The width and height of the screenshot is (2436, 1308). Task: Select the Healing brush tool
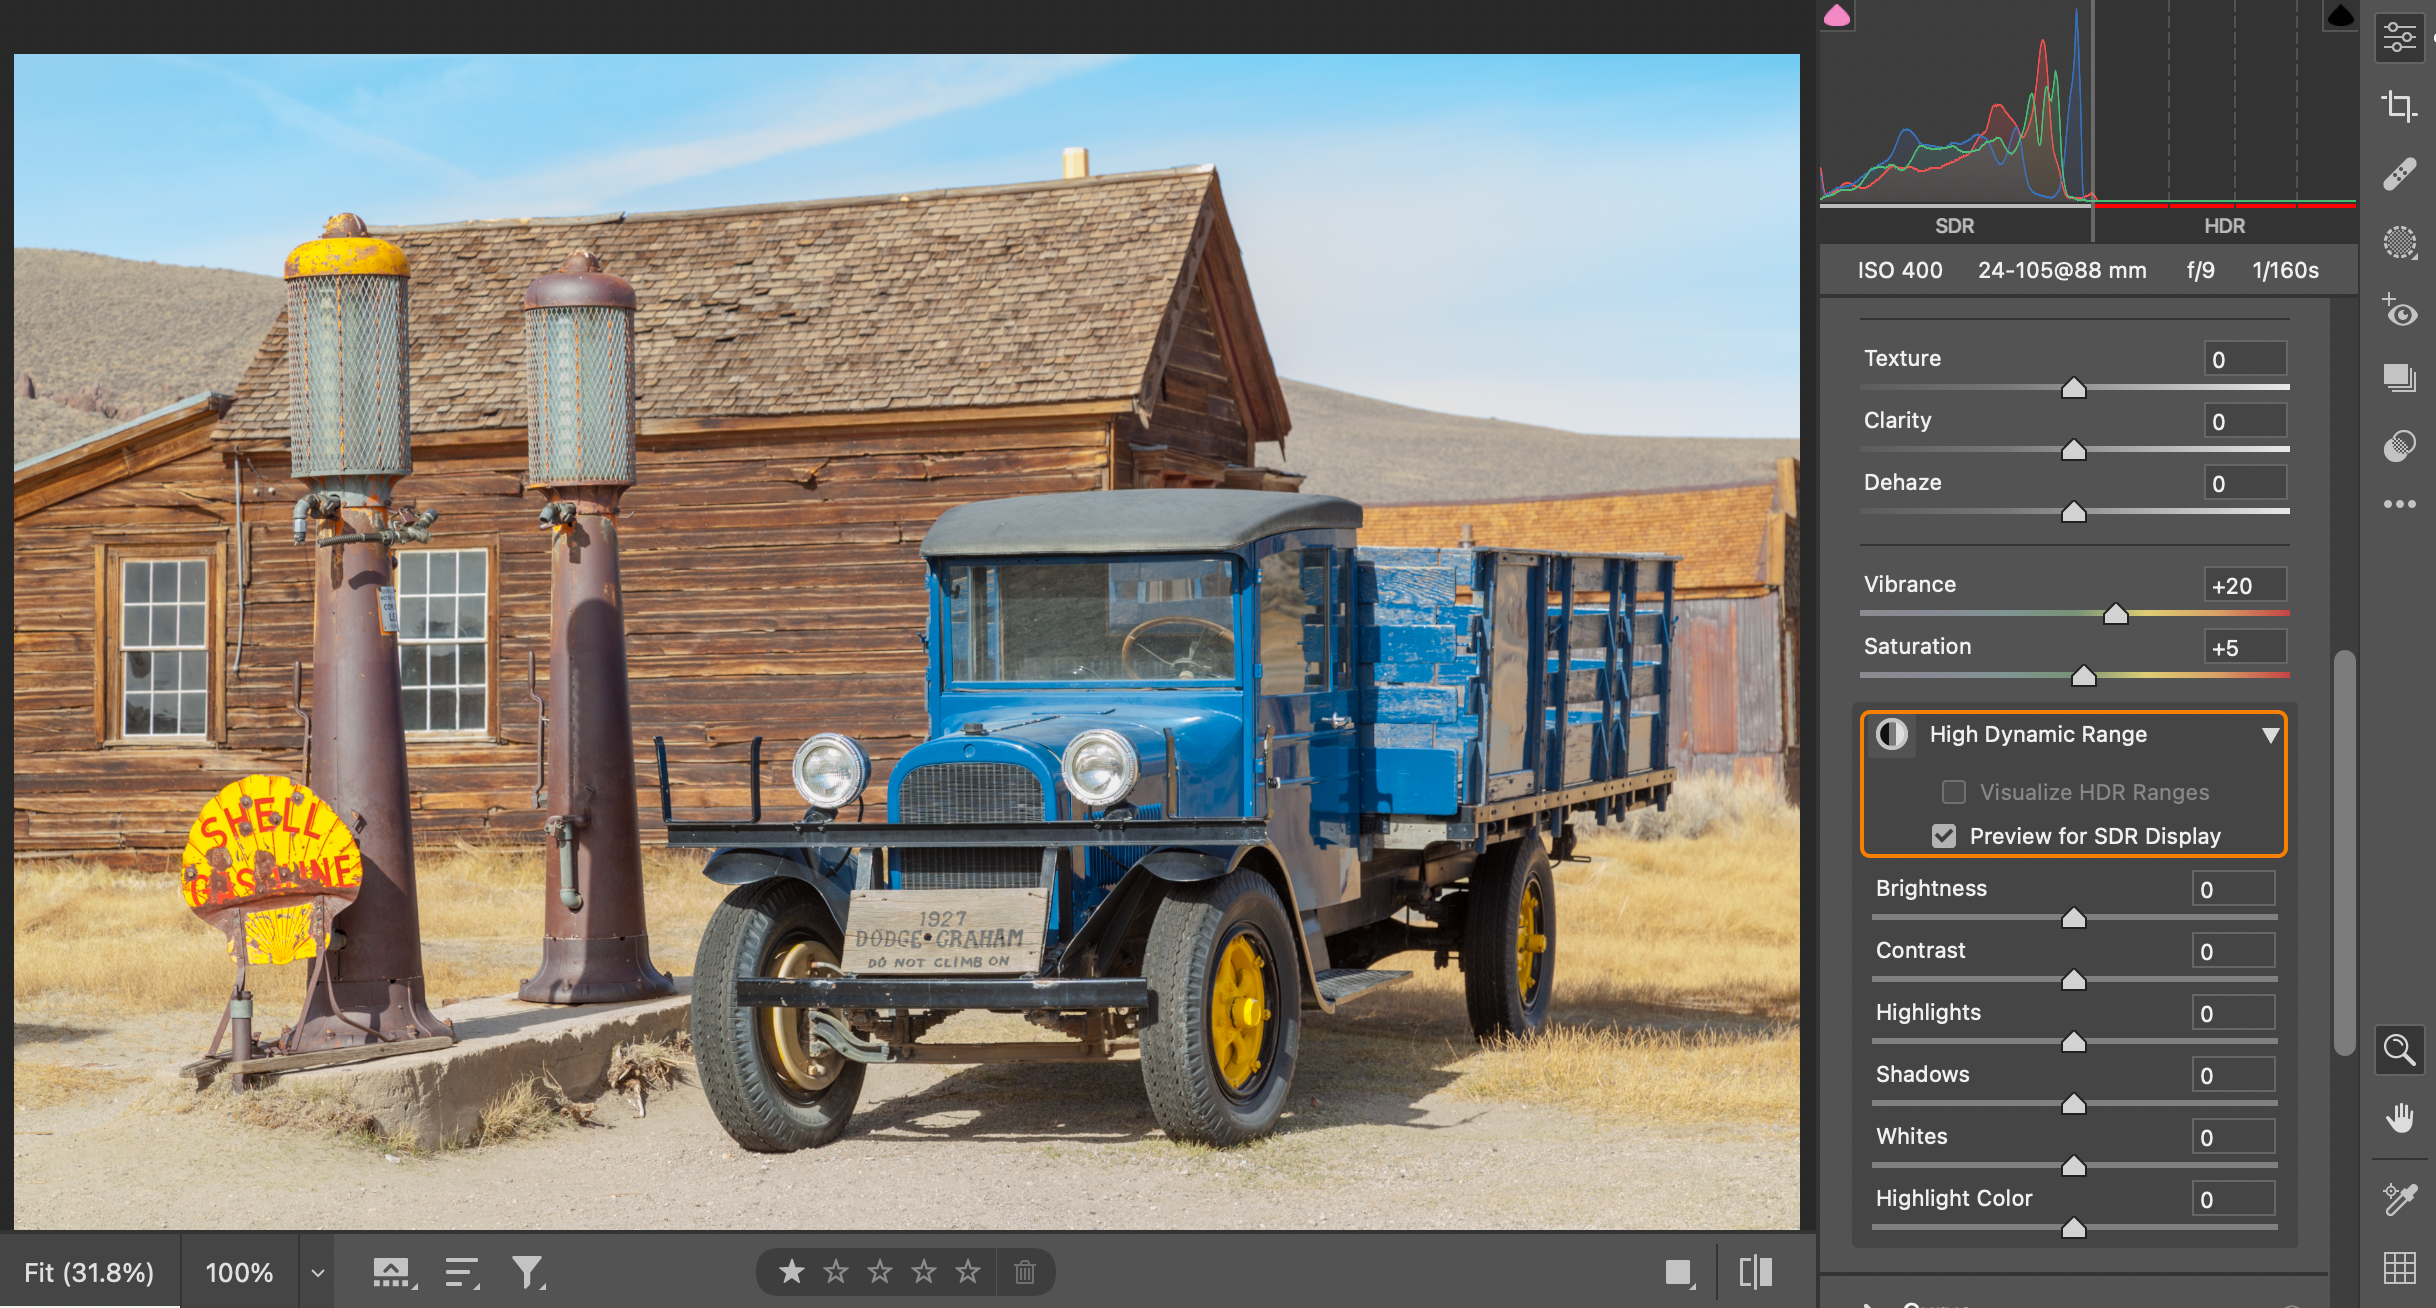pos(2399,174)
